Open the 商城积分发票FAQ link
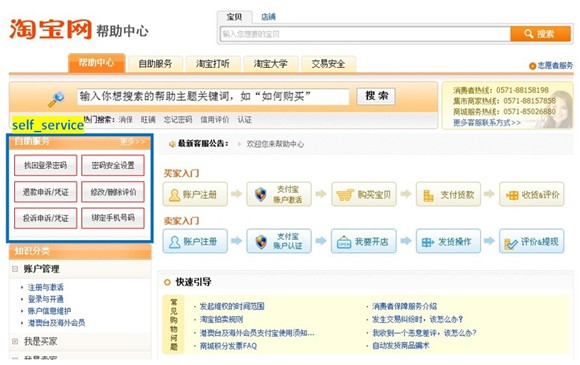580x365 pixels. click(x=228, y=346)
